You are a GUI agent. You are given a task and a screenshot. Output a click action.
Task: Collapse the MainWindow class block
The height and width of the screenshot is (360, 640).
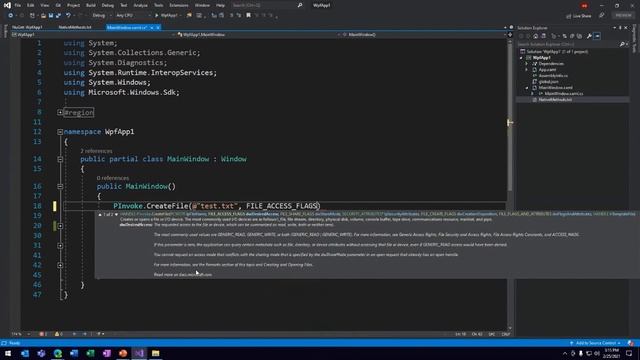coord(60,159)
